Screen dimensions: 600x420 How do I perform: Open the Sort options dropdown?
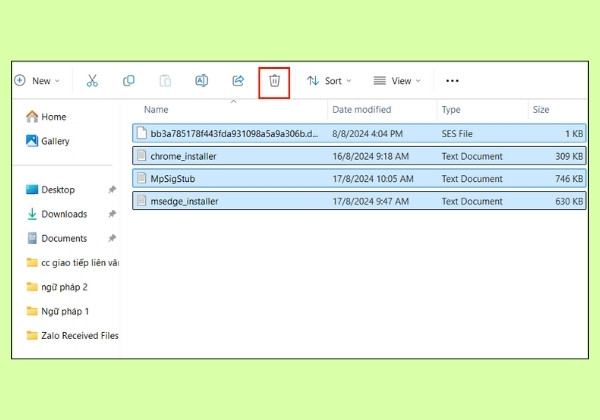click(329, 81)
